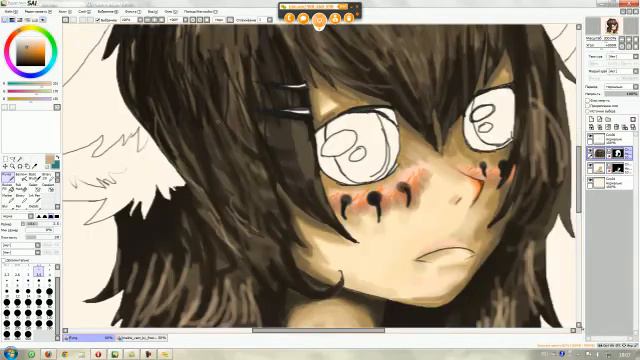Toggle the selection edge checkbox in toolbar
The image size is (640, 360).
pyautogui.click(x=98, y=20)
